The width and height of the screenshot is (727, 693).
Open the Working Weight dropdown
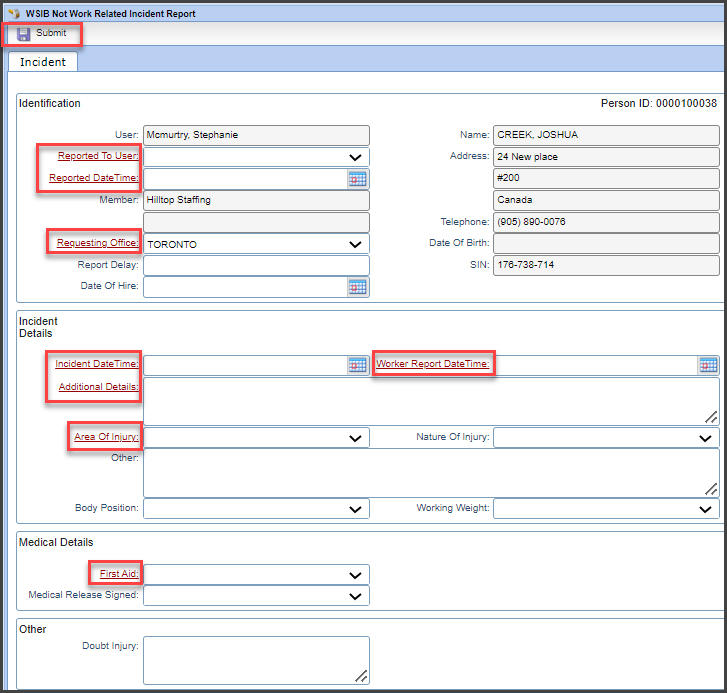click(705, 509)
